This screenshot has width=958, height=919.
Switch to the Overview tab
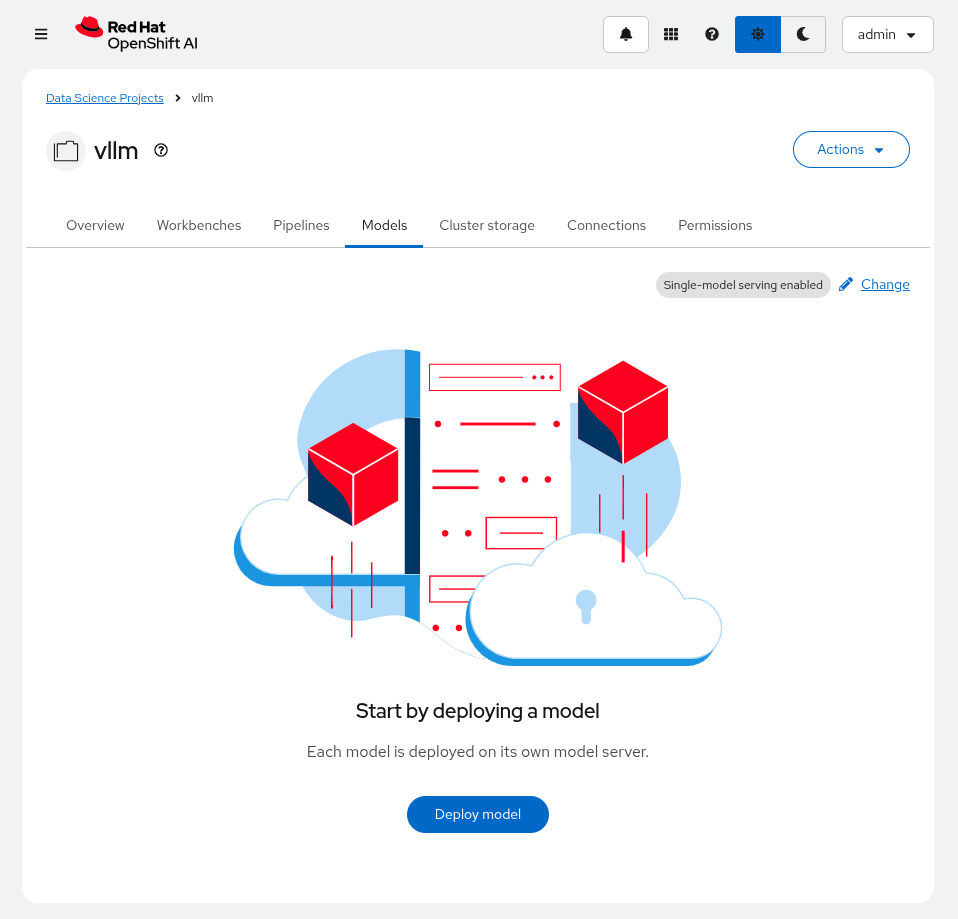tap(95, 225)
